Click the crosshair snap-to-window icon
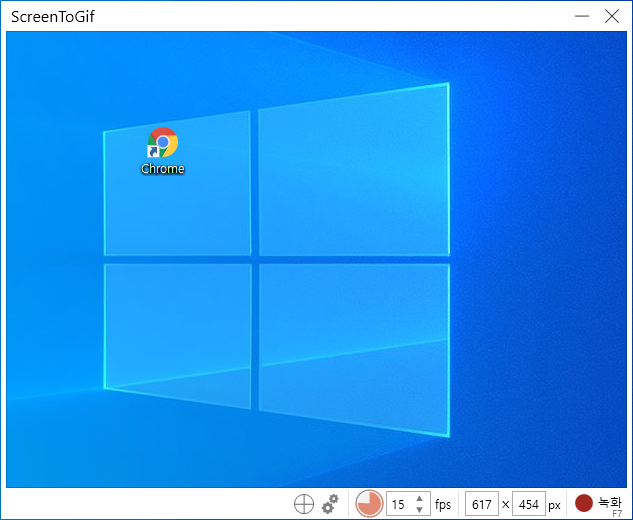 304,504
